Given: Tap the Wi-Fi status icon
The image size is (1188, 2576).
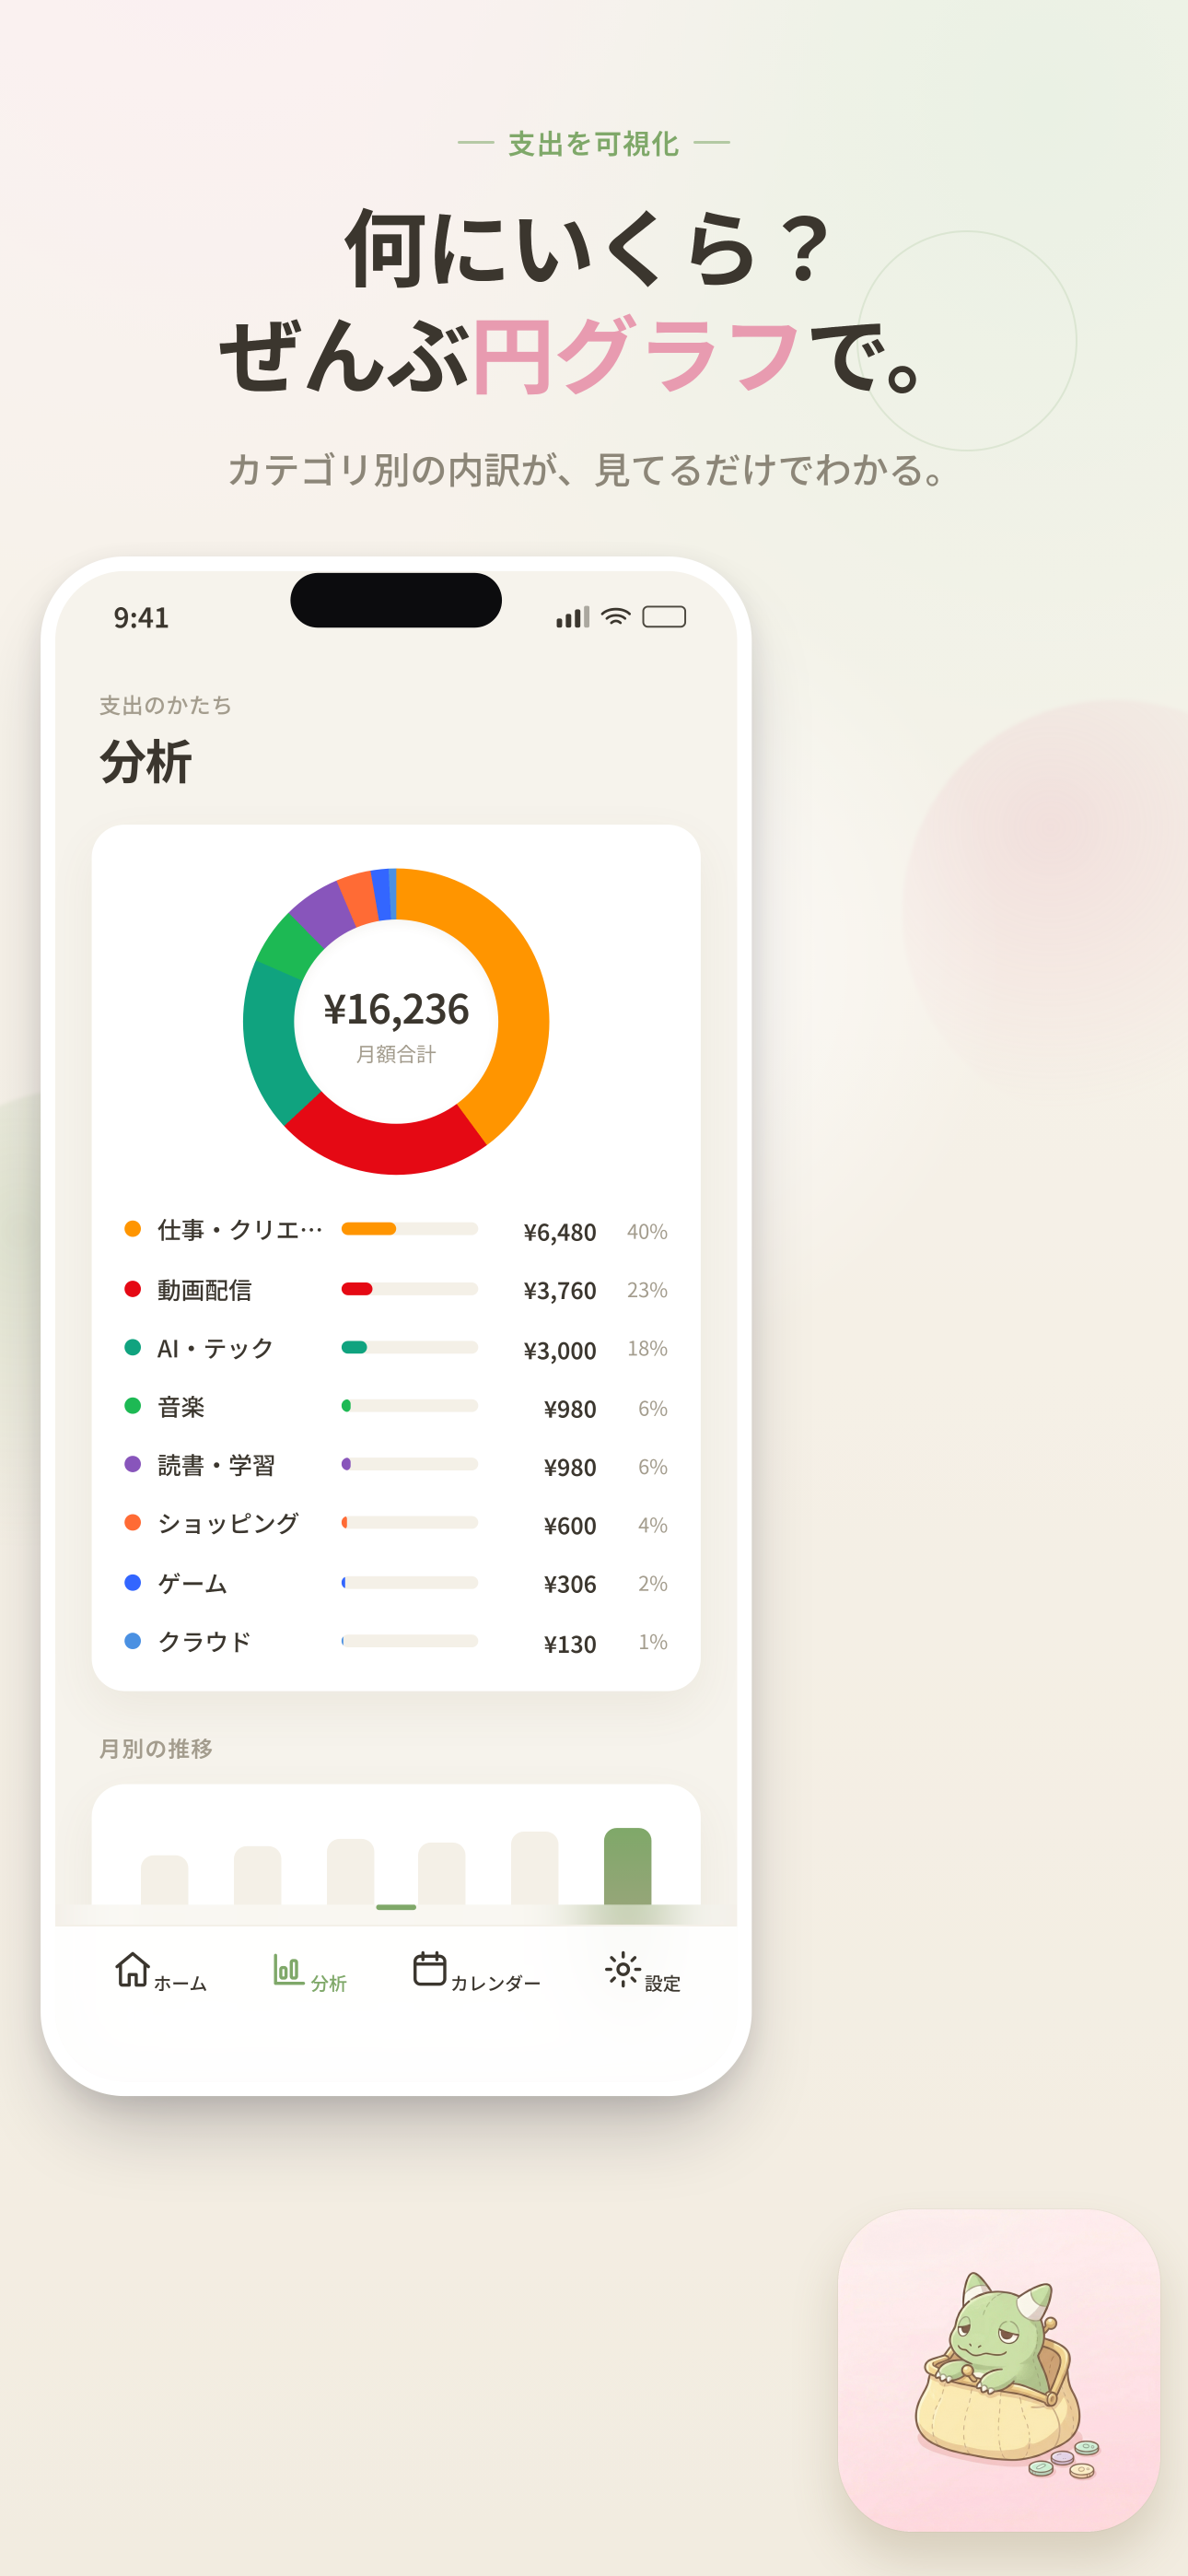Looking at the screenshot, I should [616, 617].
